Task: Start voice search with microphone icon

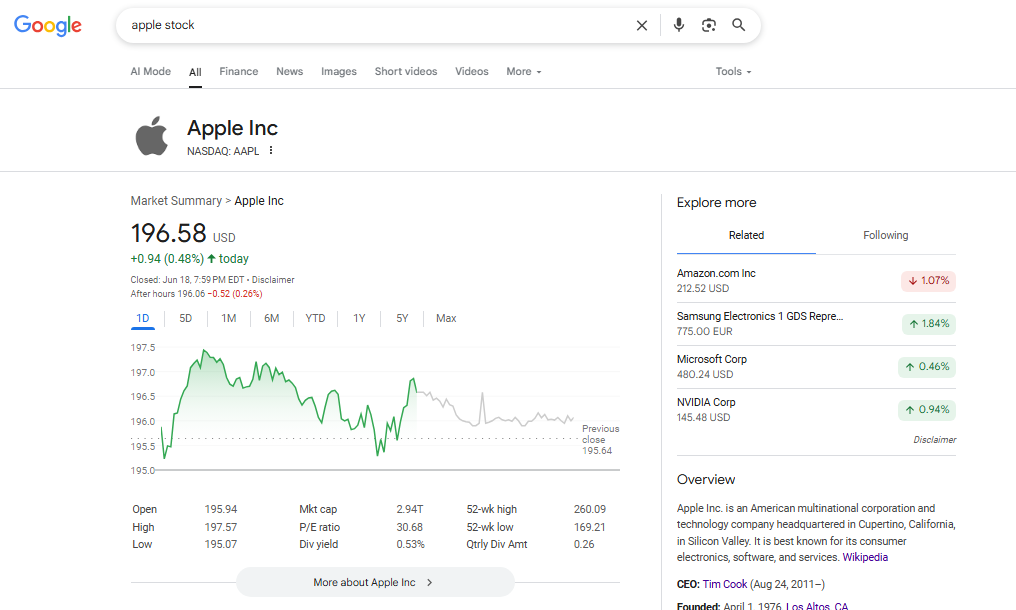Action: pyautogui.click(x=678, y=25)
